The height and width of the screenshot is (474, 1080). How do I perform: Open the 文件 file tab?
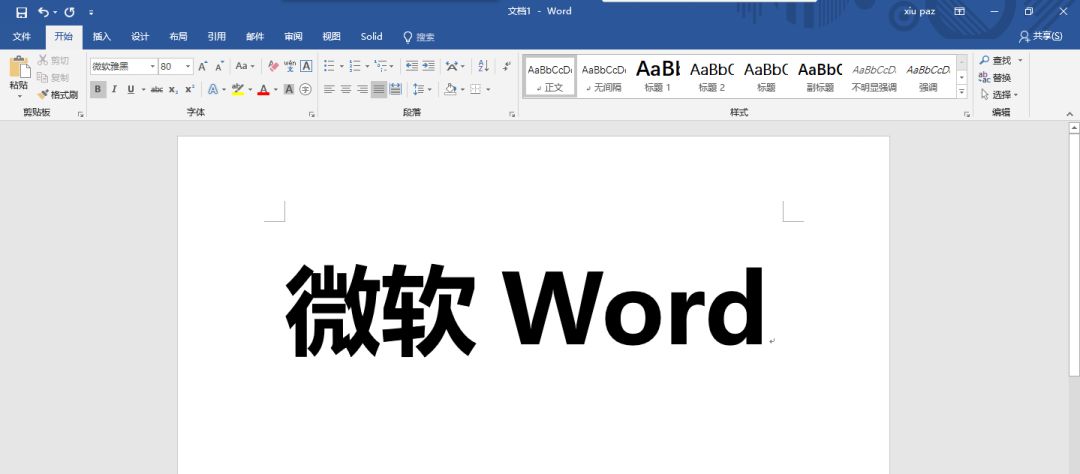pos(22,37)
